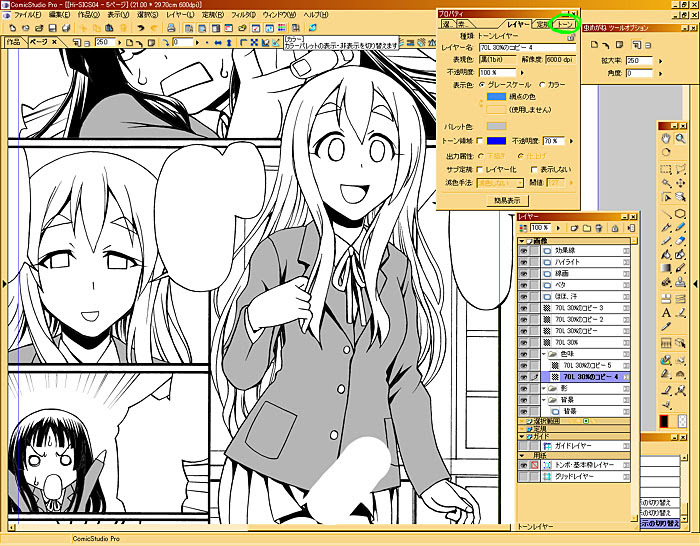Image resolution: width=700 pixels, height=546 pixels.
Task: Click the flip horizontal arrows icon
Action: [x=218, y=43]
